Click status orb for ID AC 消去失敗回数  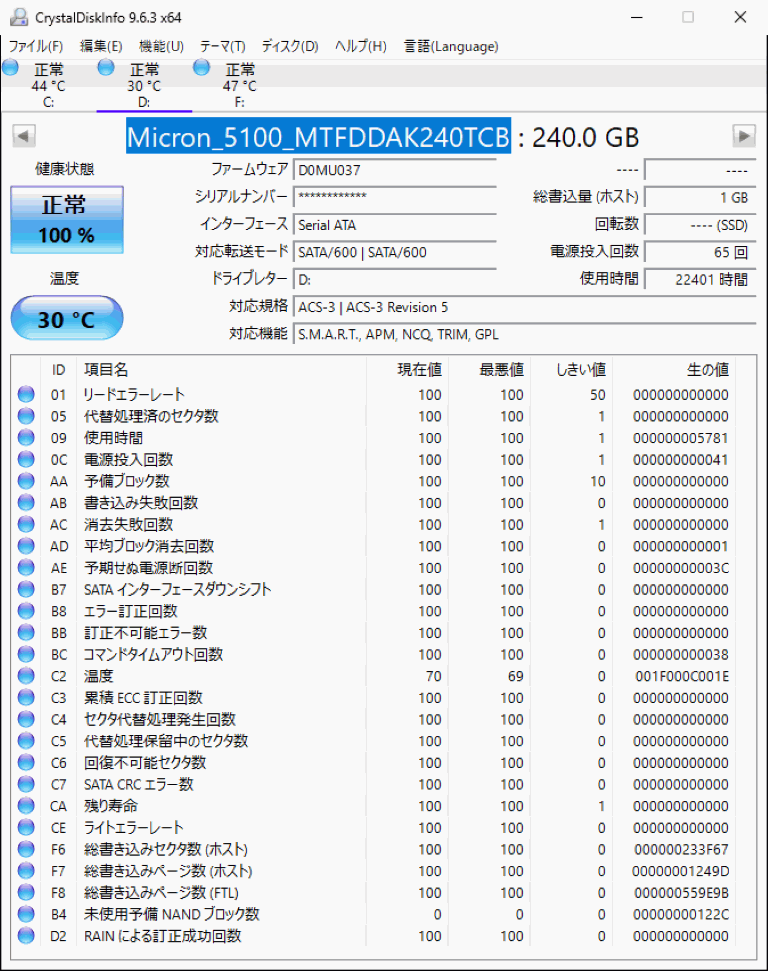click(x=26, y=524)
